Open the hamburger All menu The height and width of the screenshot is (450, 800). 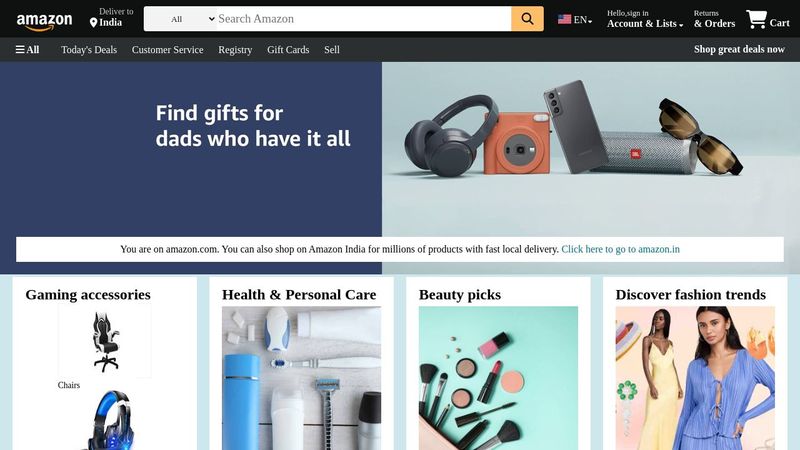28,49
